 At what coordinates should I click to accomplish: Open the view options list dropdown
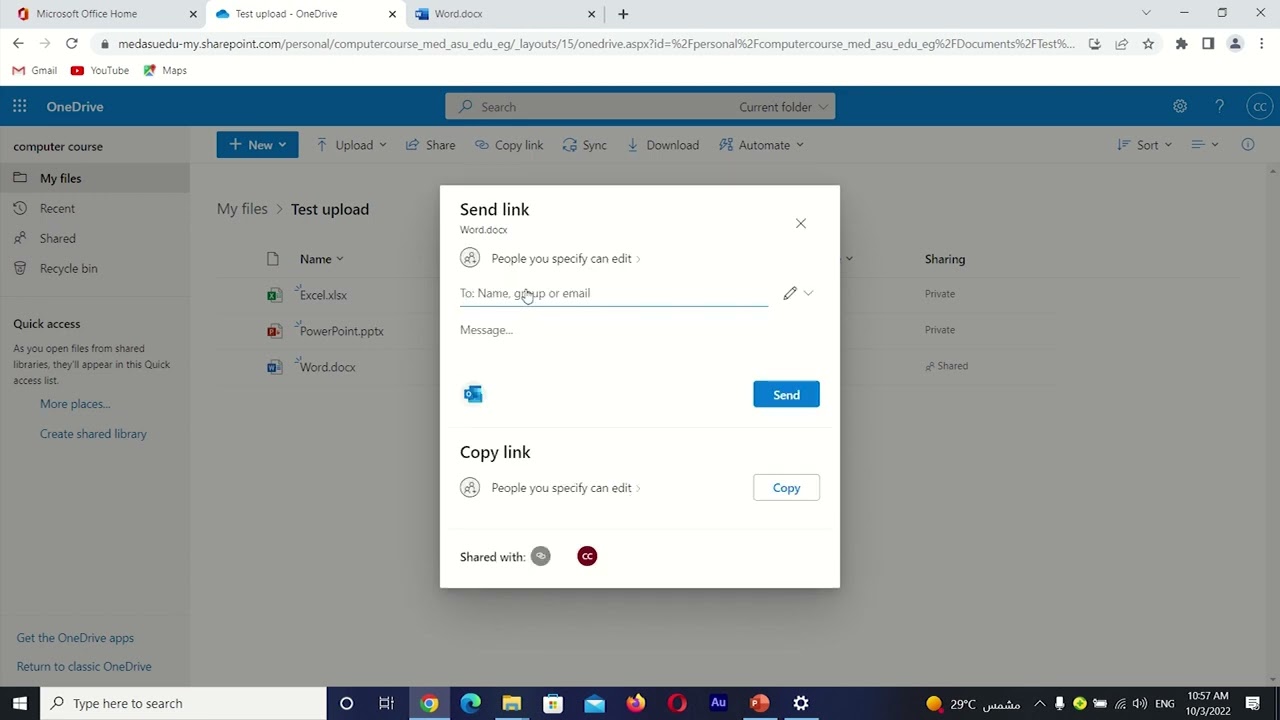1205,145
